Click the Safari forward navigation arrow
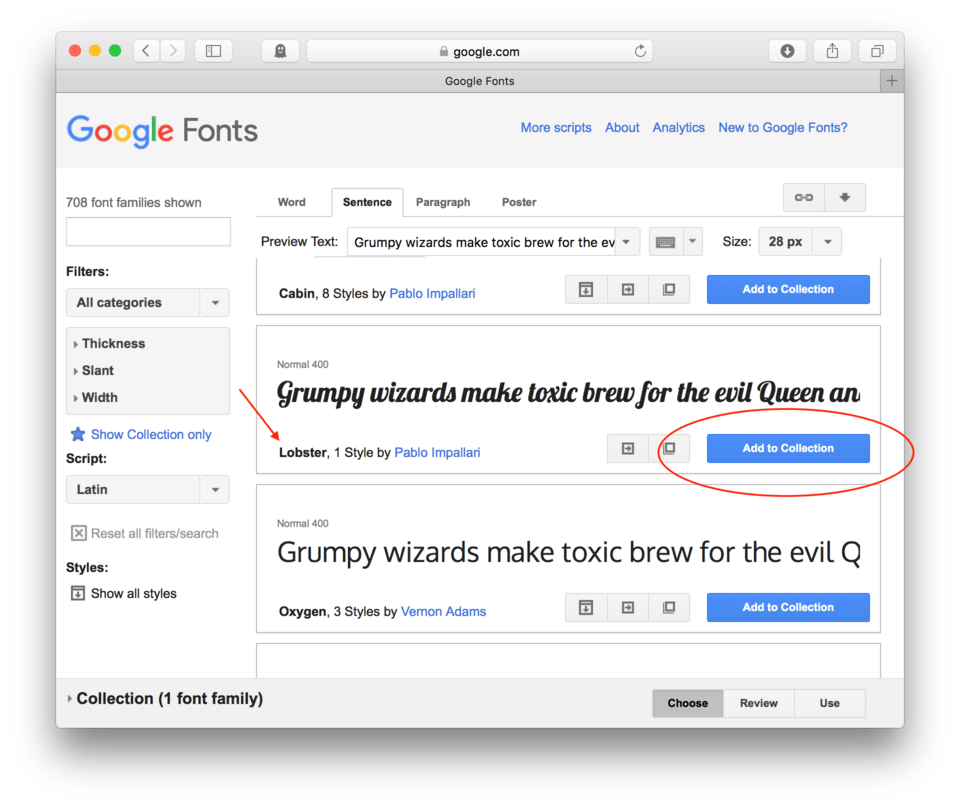Viewport: 960px width, 808px height. click(x=173, y=51)
